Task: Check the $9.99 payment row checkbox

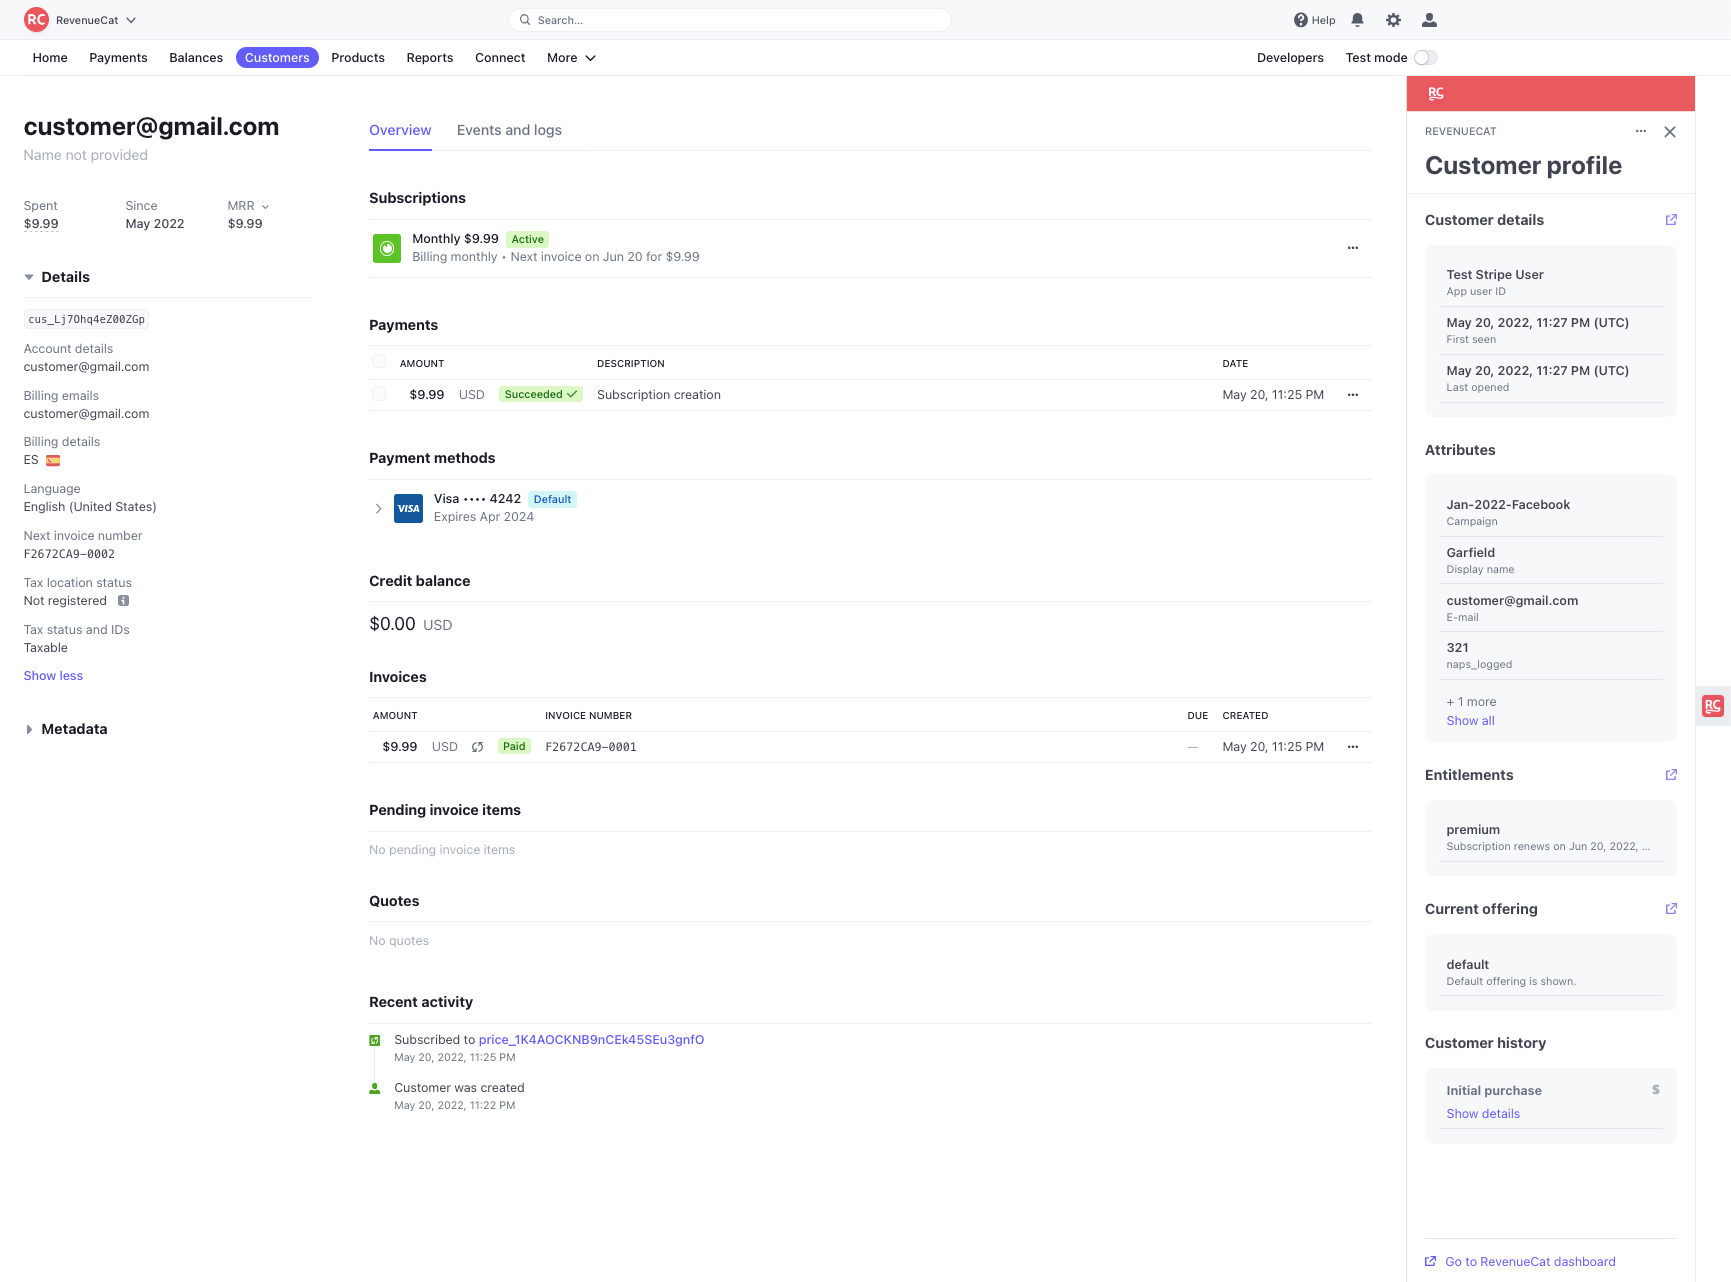Action: (x=379, y=394)
